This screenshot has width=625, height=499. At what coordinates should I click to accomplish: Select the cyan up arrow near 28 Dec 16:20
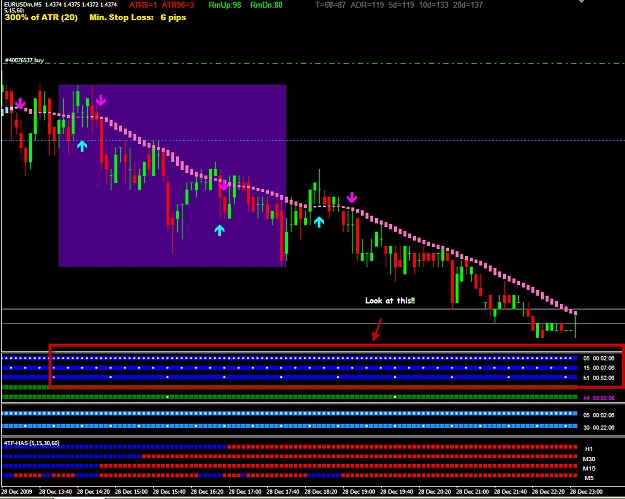point(220,230)
